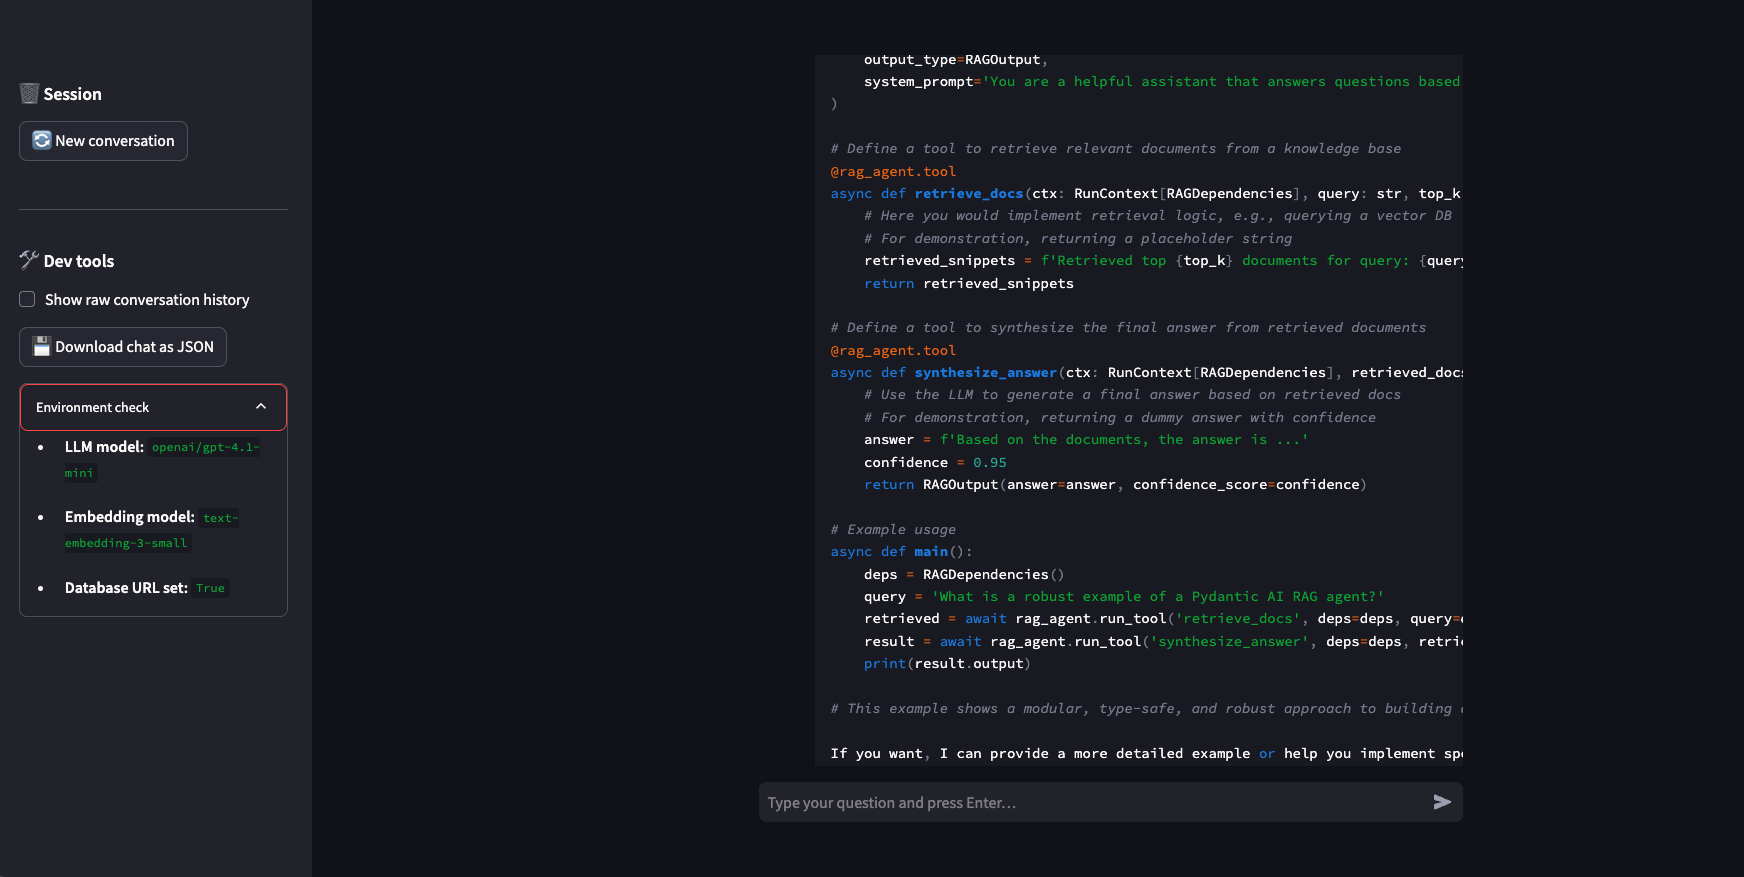Click the confidence = 0.95 line
1744x877 pixels.
click(x=935, y=462)
